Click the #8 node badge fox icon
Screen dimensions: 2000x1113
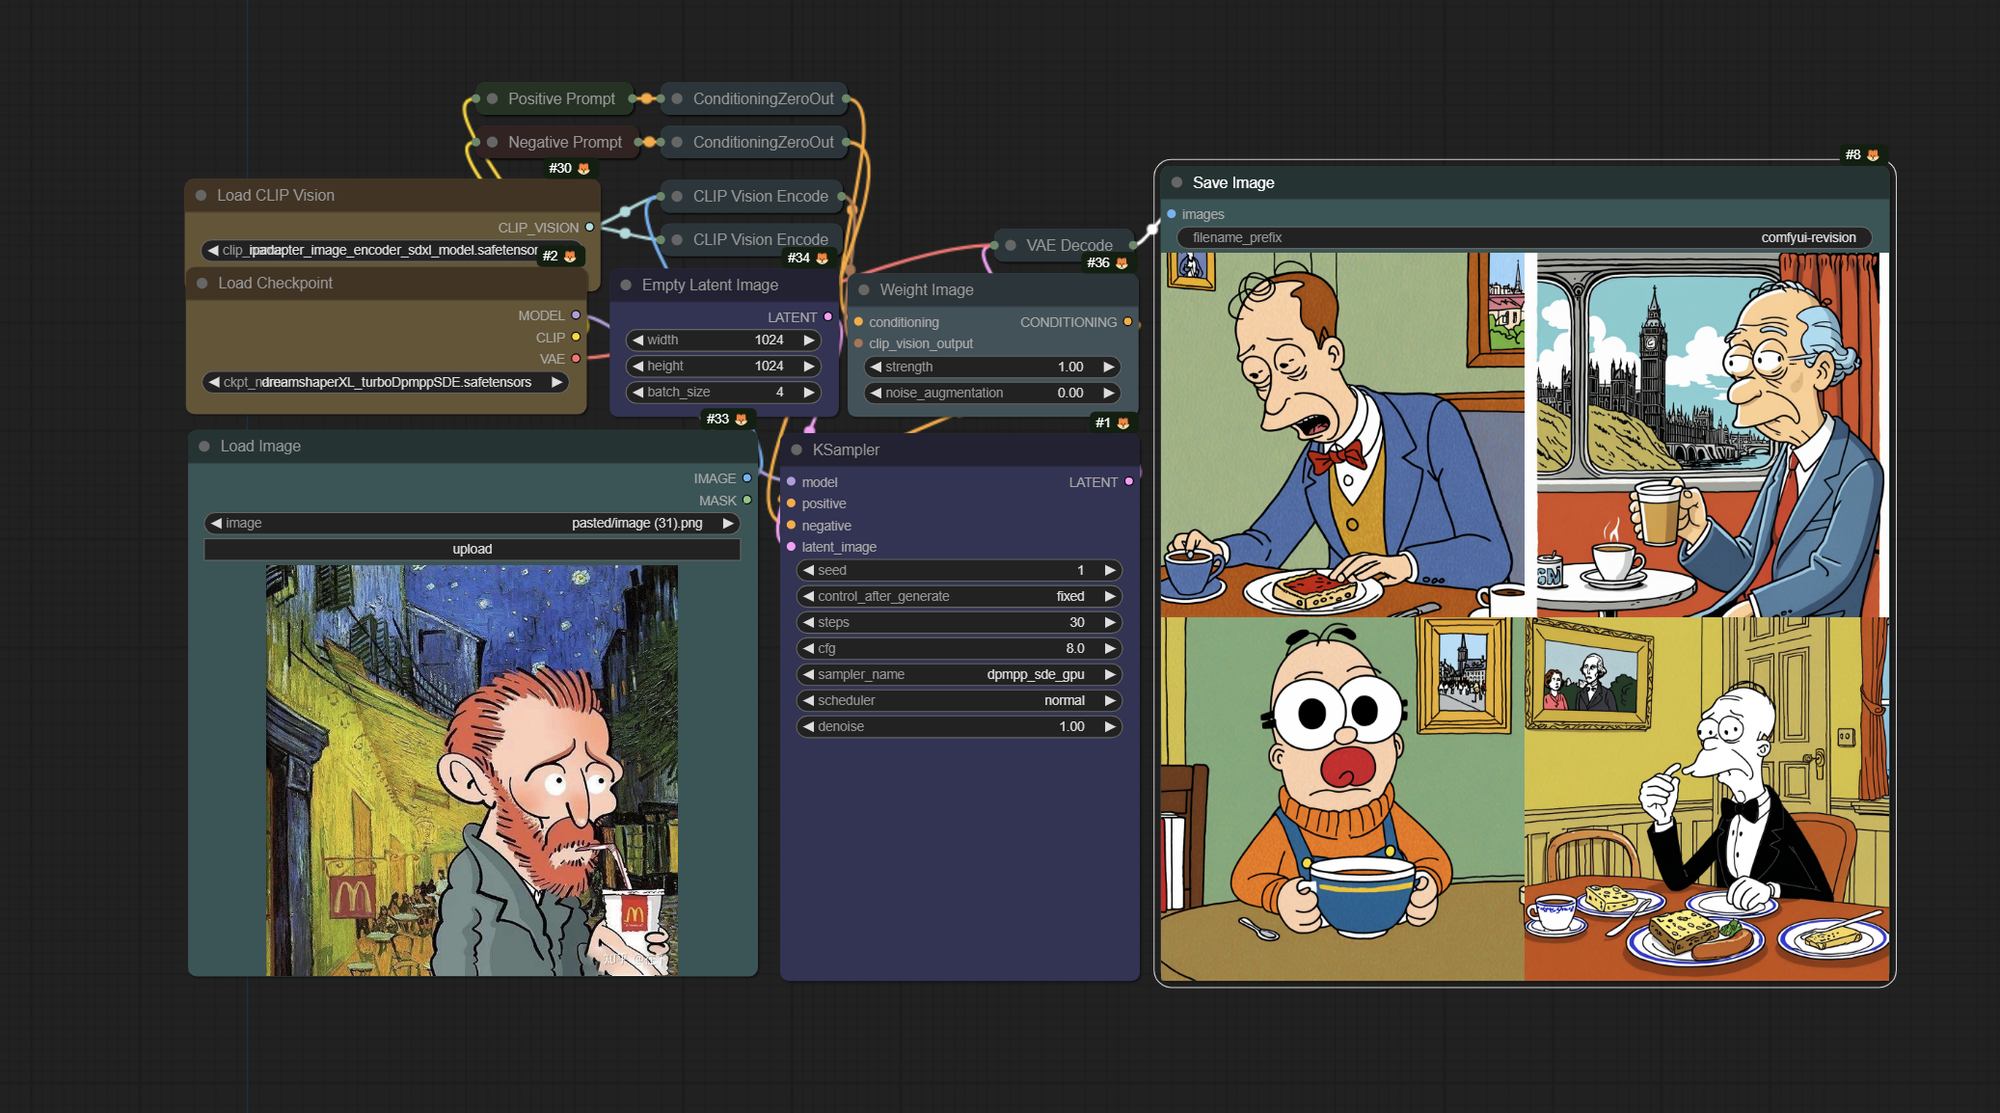coord(1873,155)
